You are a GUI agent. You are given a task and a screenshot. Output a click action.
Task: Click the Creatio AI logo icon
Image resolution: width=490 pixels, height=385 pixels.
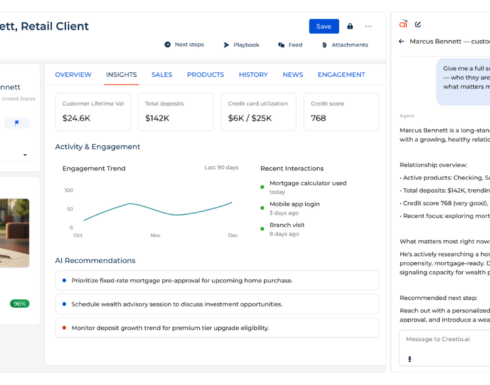pyautogui.click(x=403, y=24)
